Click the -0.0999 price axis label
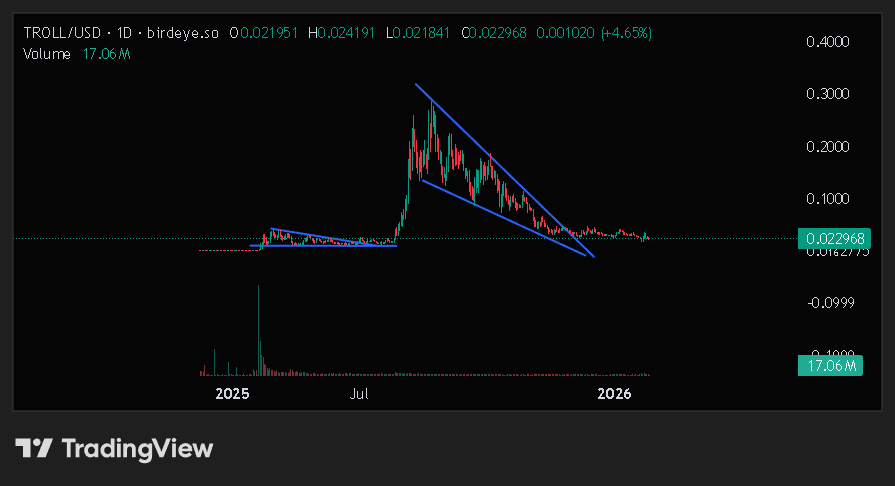 [831, 303]
